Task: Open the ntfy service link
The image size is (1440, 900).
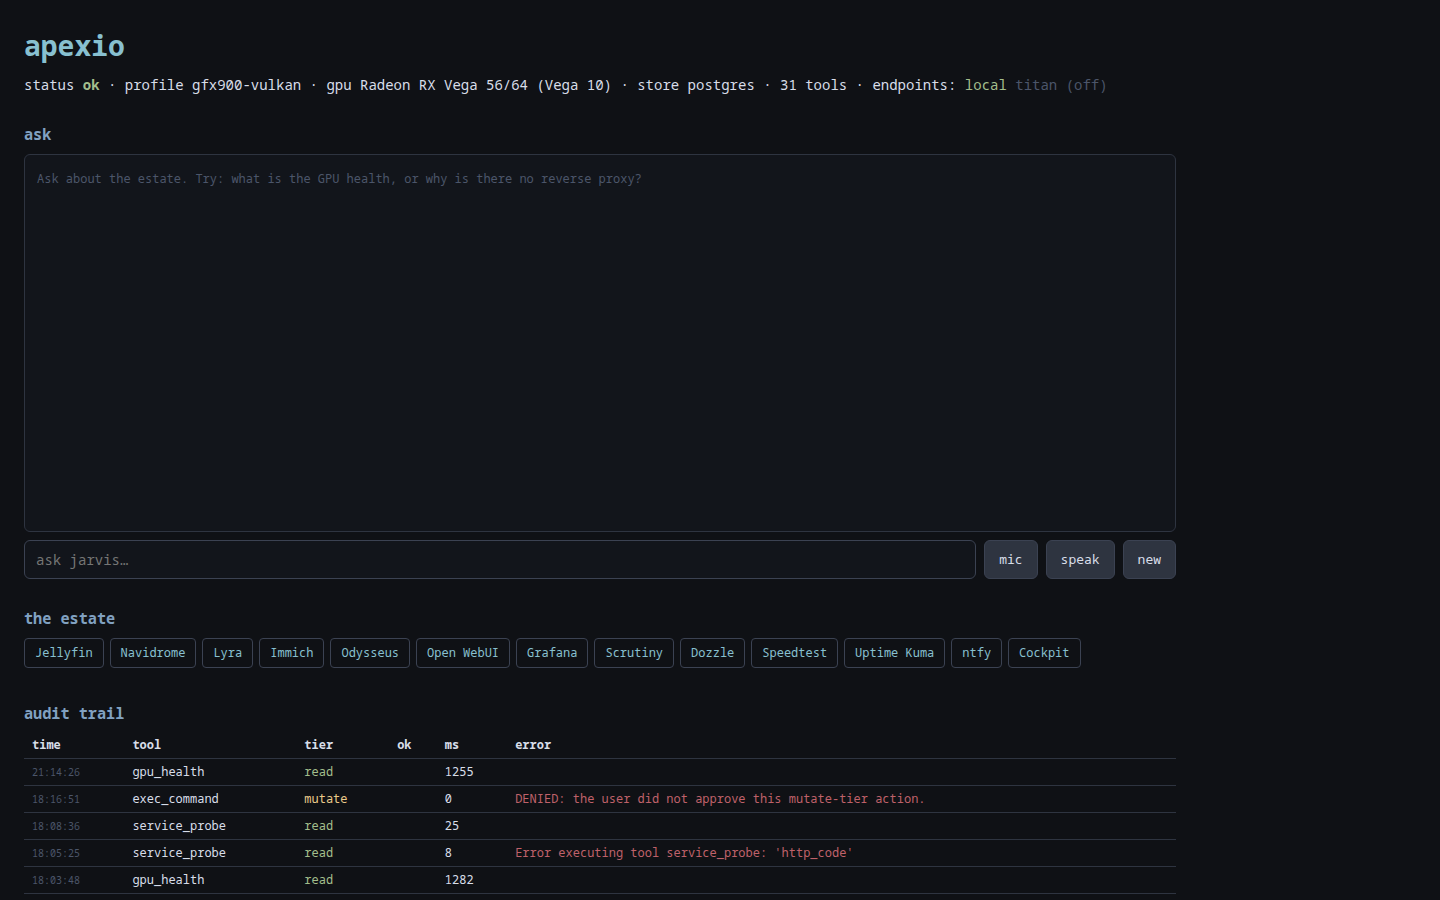Action: tap(976, 653)
